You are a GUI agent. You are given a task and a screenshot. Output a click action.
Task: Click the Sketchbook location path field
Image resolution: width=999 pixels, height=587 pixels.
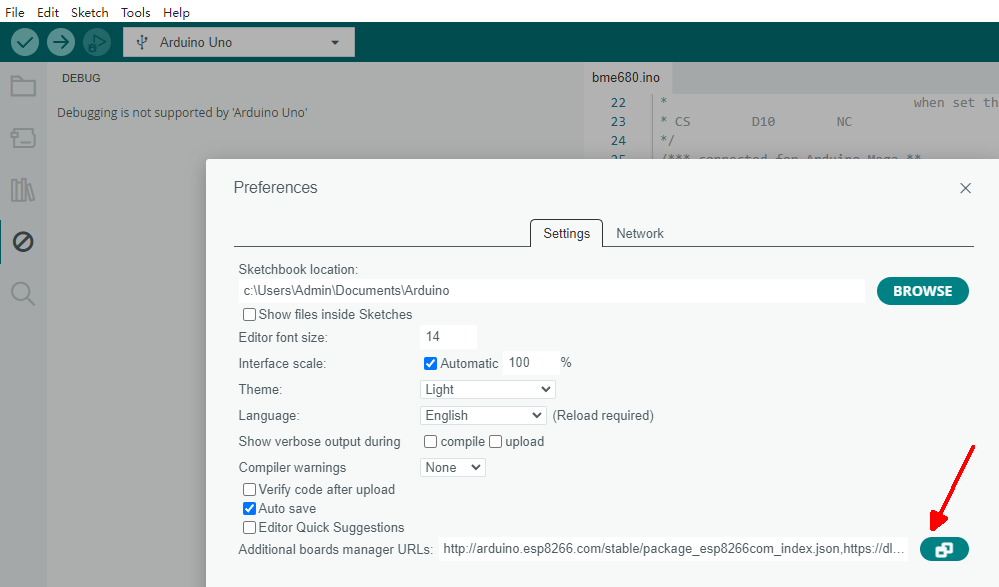coord(551,291)
